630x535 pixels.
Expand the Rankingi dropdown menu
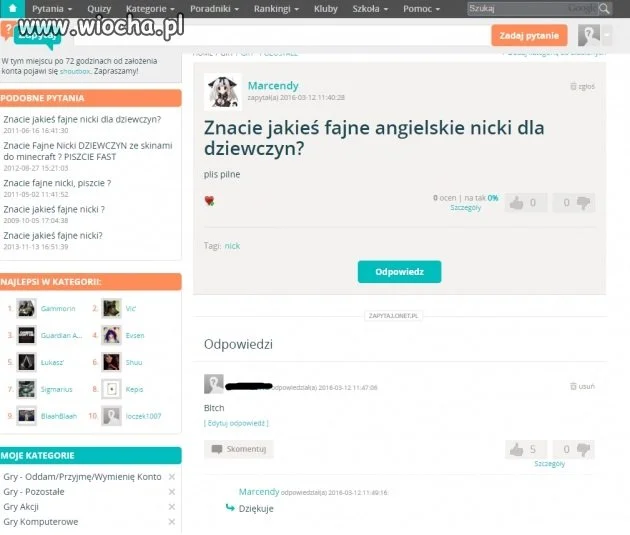[276, 8]
